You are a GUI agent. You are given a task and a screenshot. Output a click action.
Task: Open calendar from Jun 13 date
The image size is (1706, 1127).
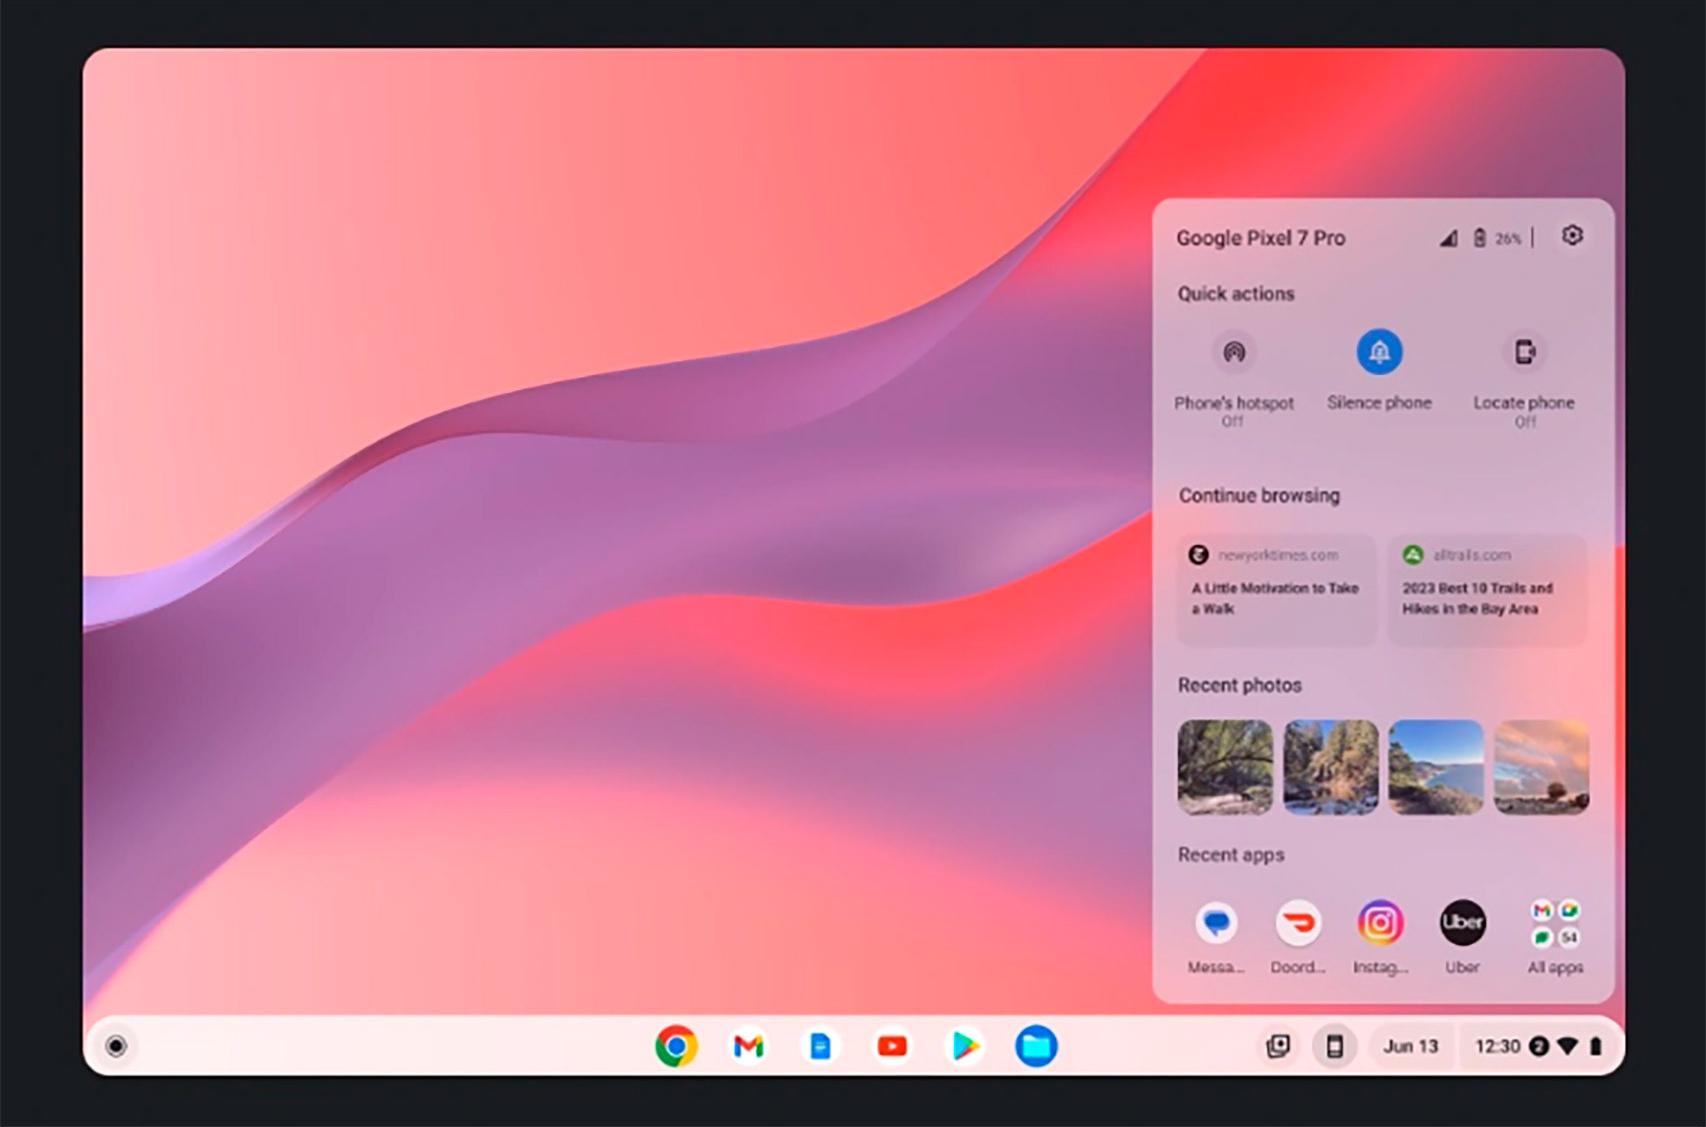point(1410,1046)
